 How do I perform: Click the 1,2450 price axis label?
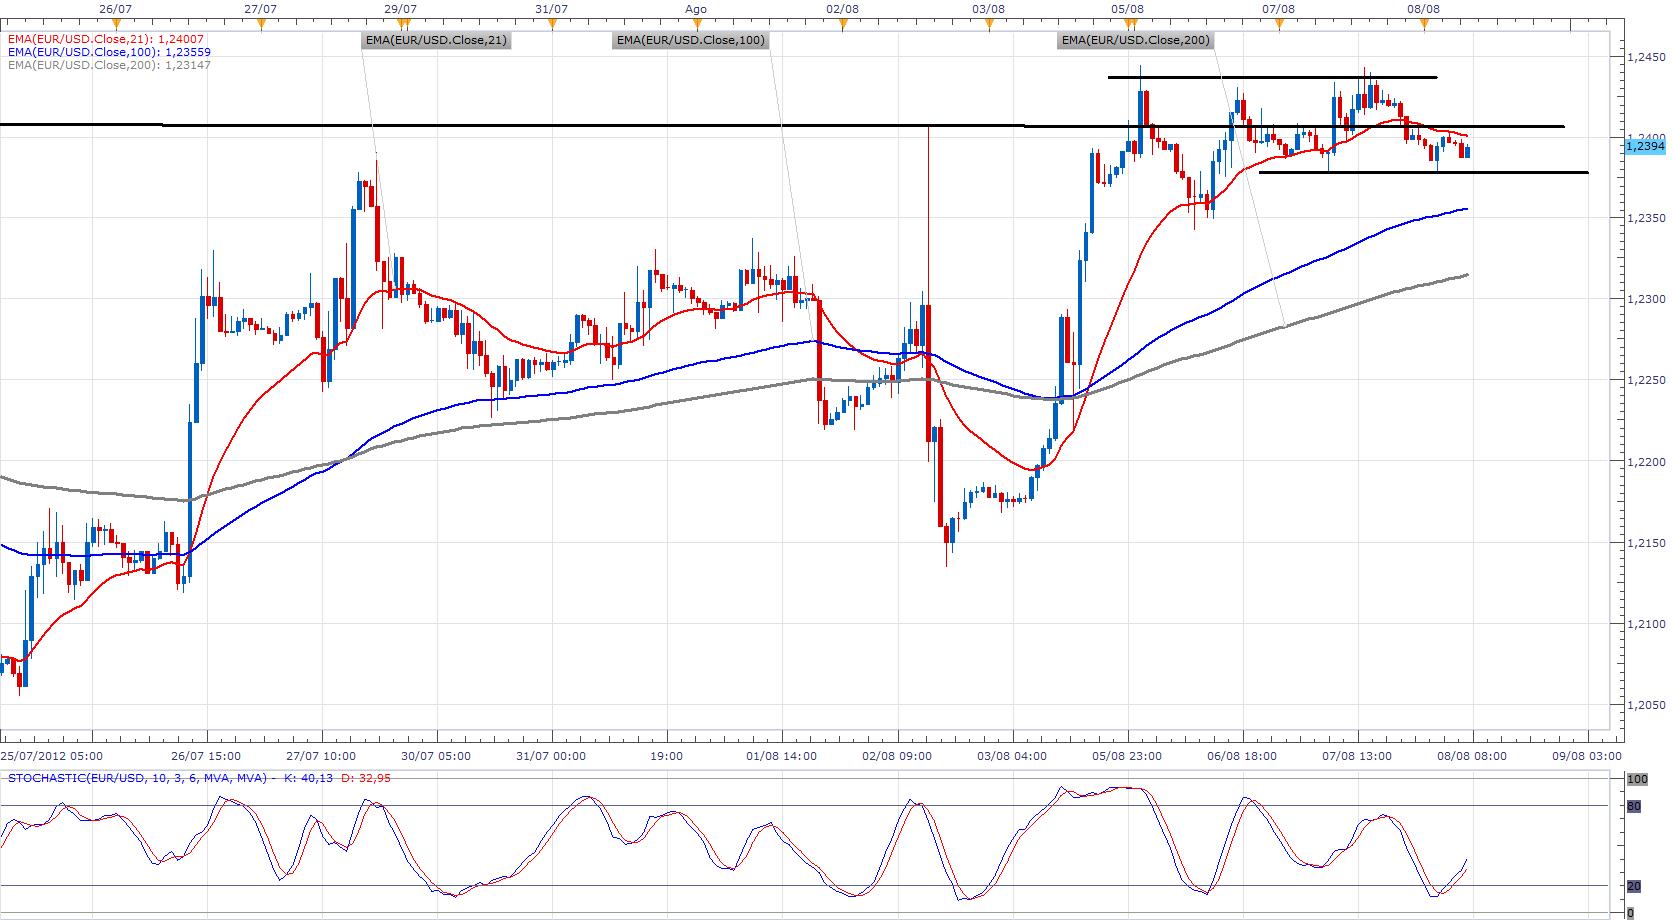(x=1646, y=57)
